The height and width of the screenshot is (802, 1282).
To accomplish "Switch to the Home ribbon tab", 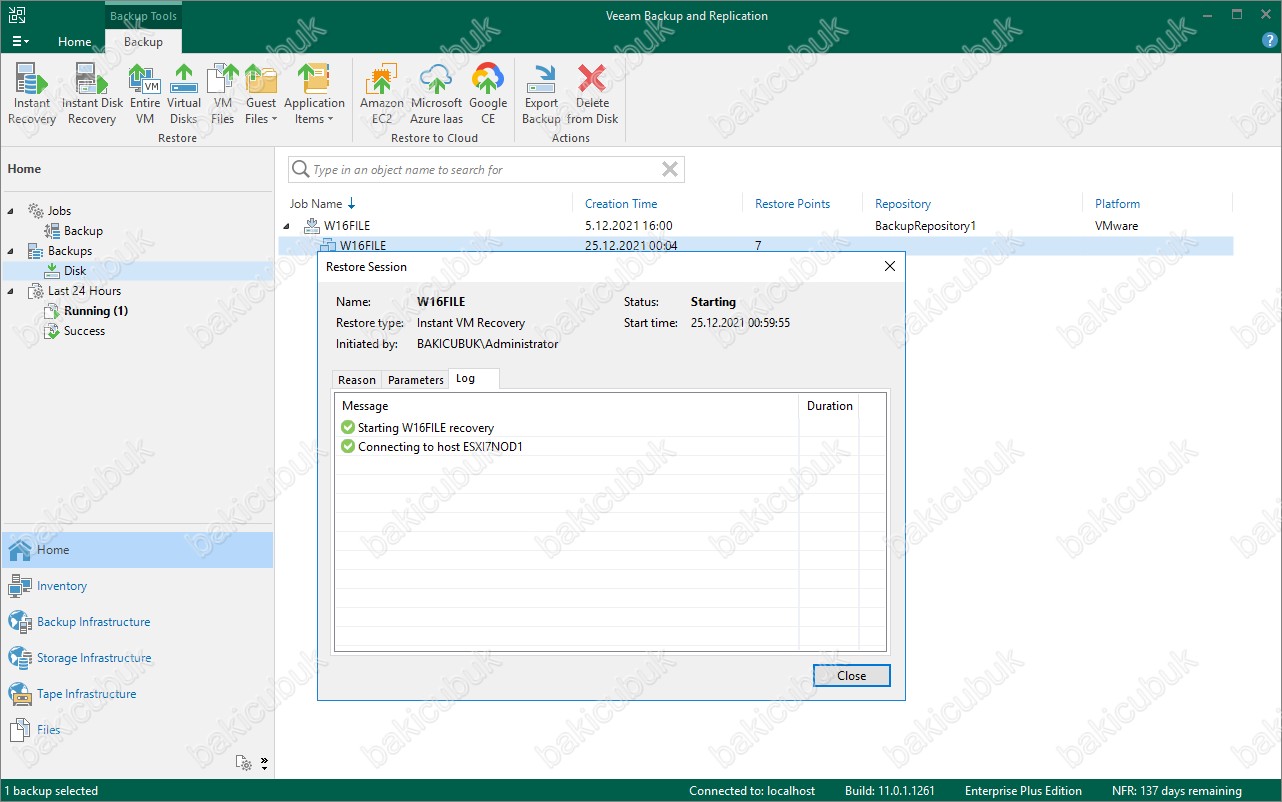I will tap(75, 42).
